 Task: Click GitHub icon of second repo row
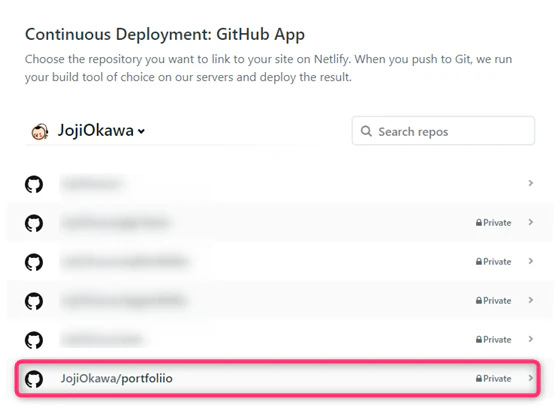click(34, 223)
